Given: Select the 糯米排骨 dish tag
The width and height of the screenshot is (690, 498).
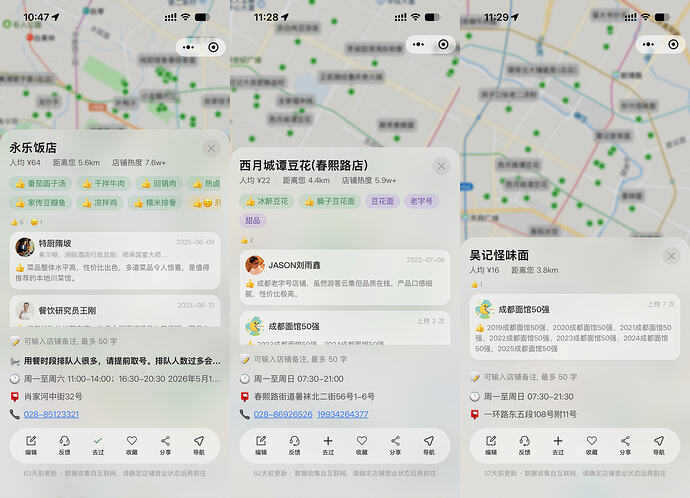Looking at the screenshot, I should click(155, 203).
